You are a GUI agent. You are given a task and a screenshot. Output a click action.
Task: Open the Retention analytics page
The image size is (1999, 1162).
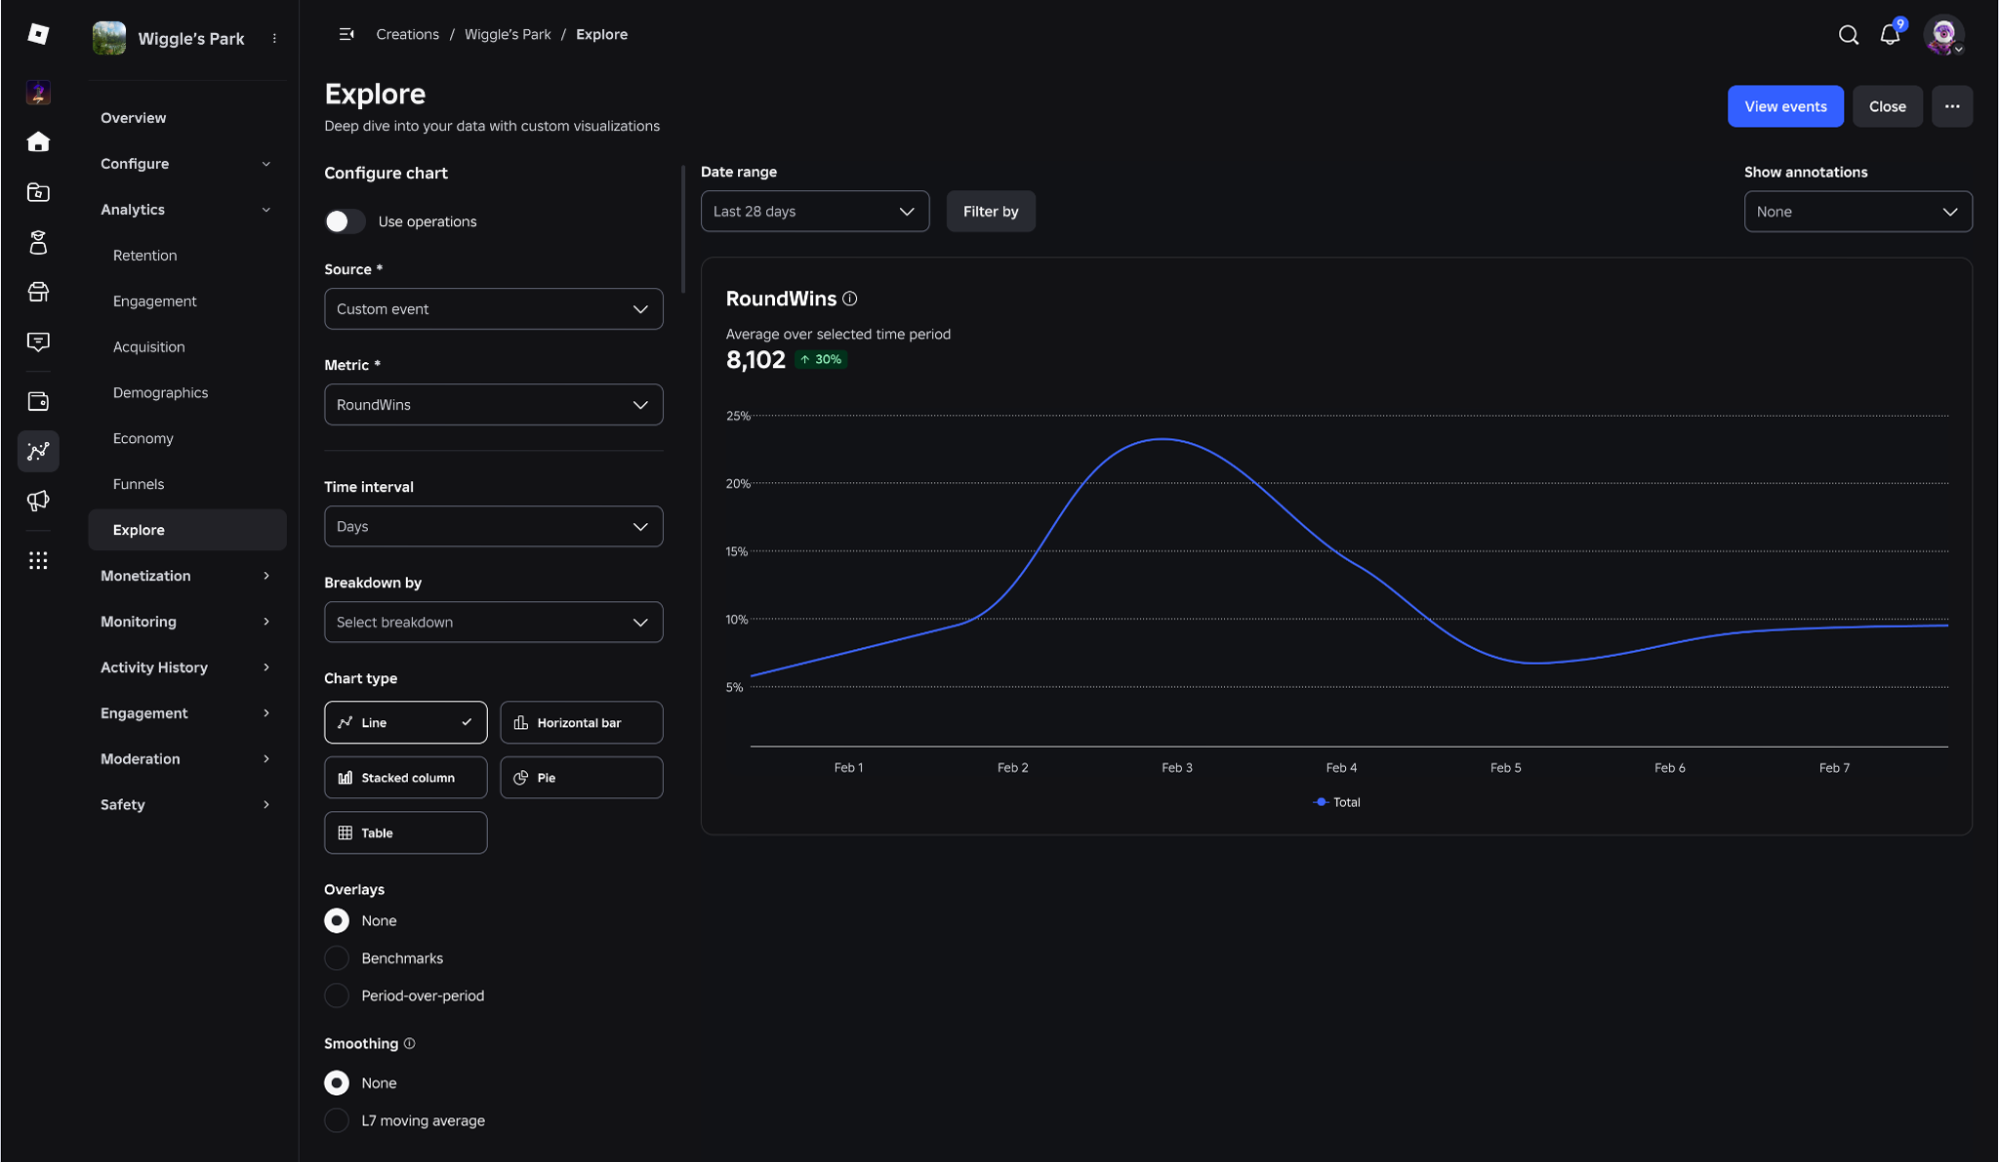point(145,255)
